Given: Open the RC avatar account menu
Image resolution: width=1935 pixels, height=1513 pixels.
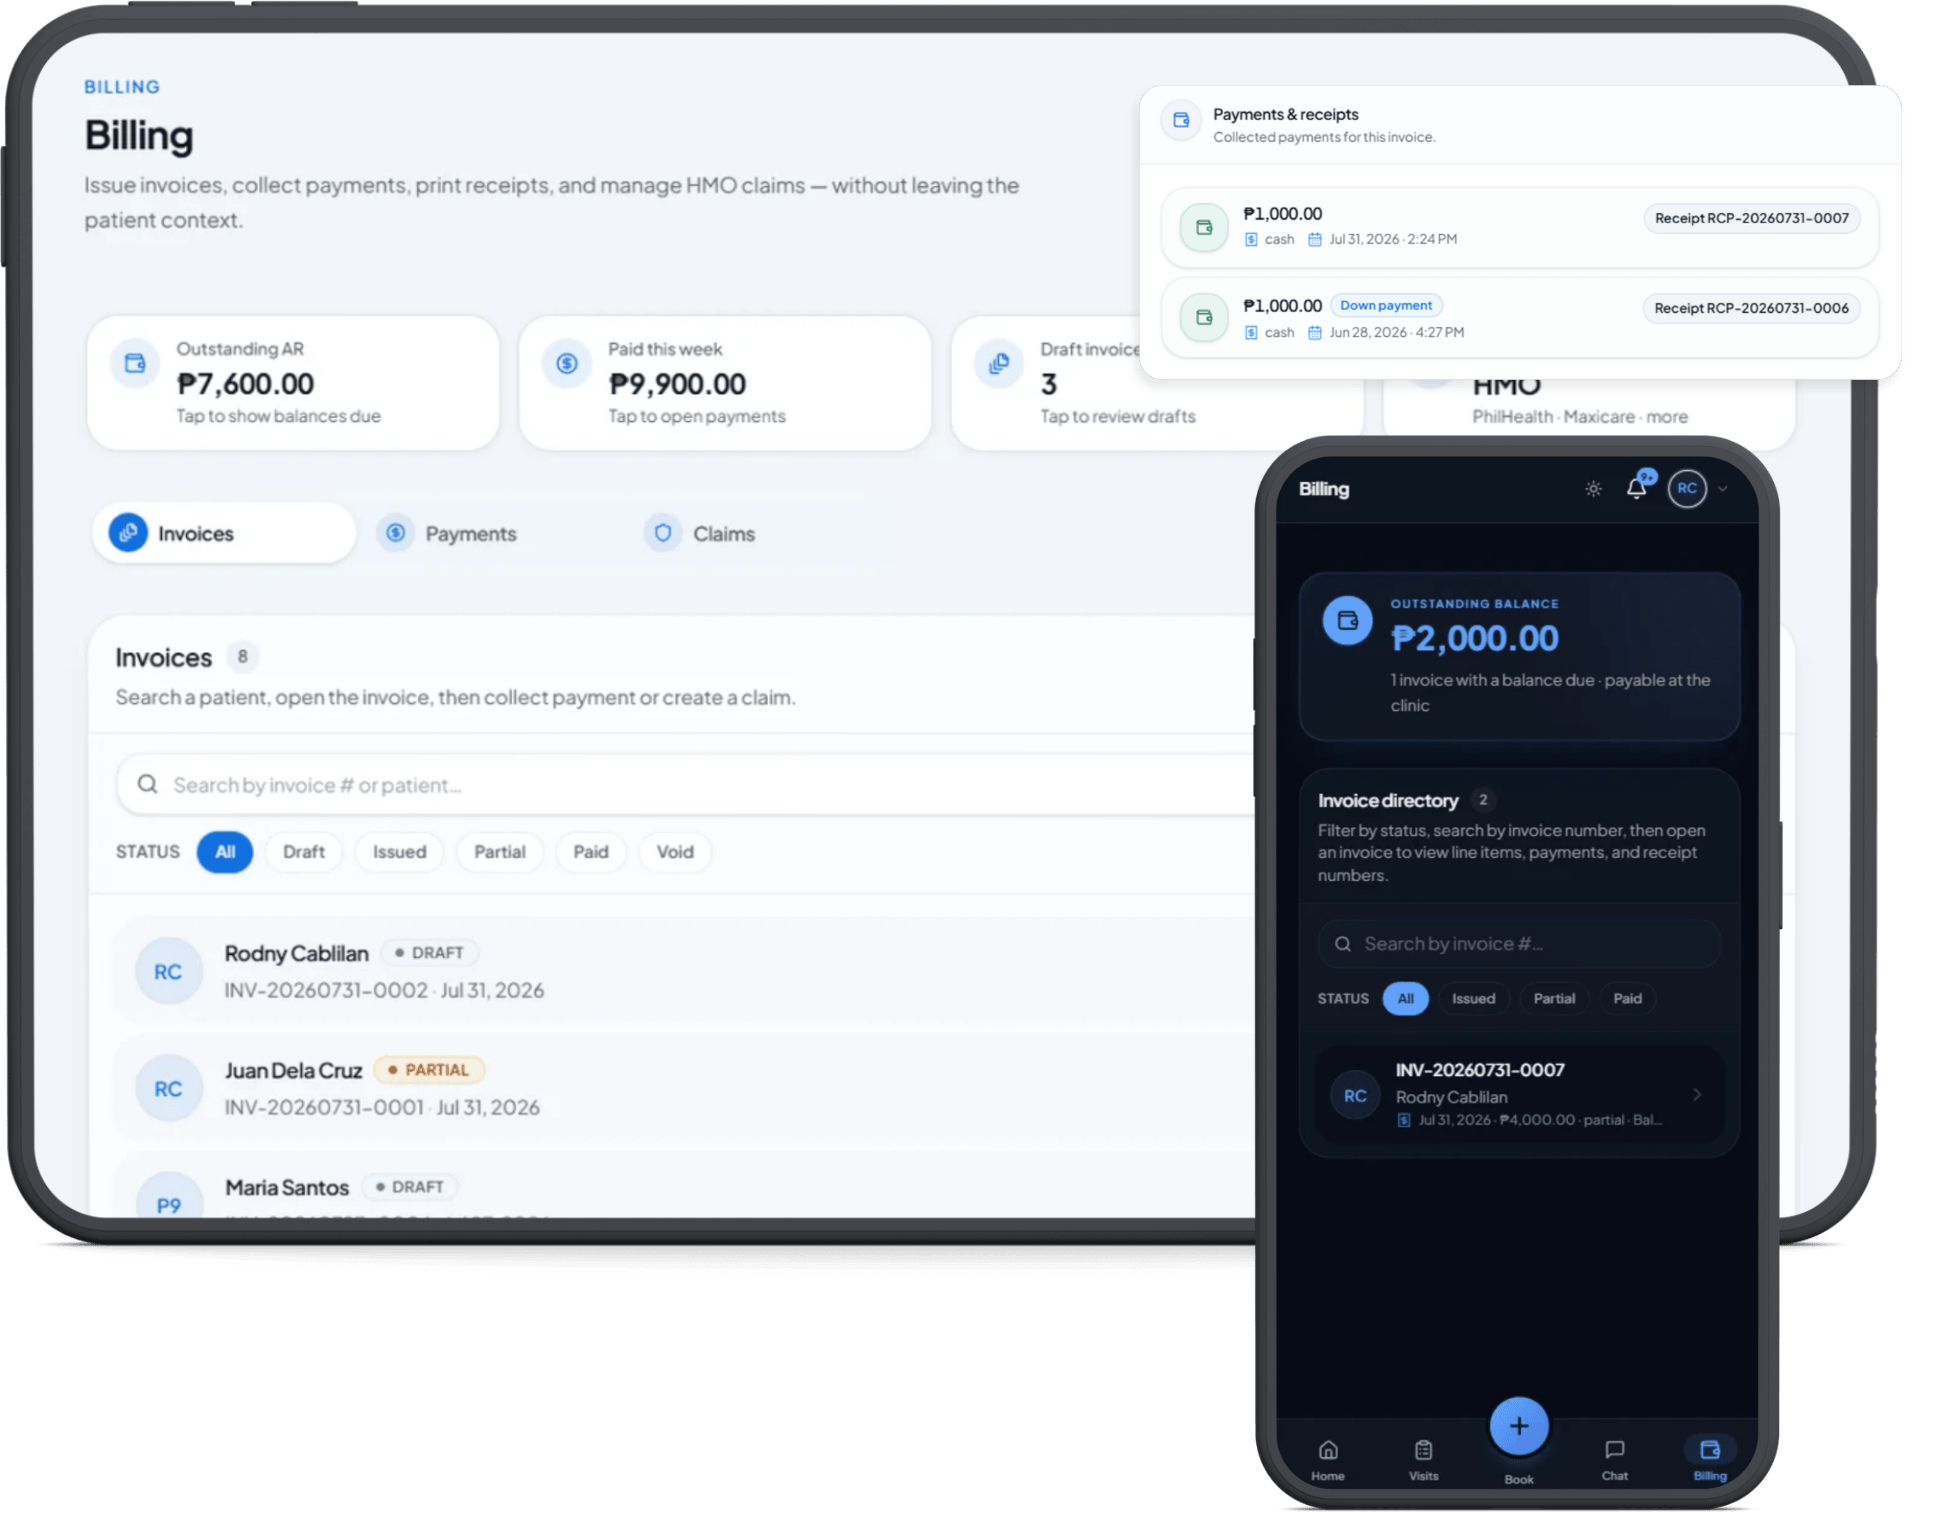Looking at the screenshot, I should click(1687, 489).
